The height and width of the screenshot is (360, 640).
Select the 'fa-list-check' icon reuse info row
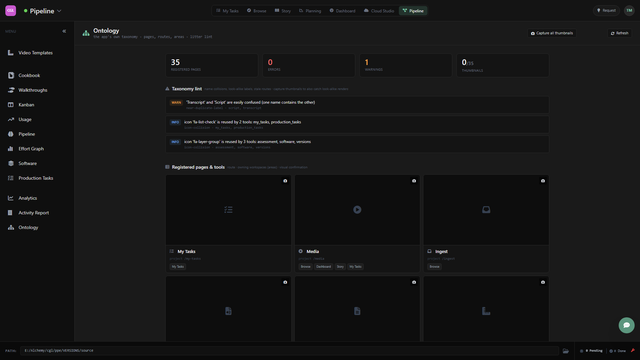[357, 124]
